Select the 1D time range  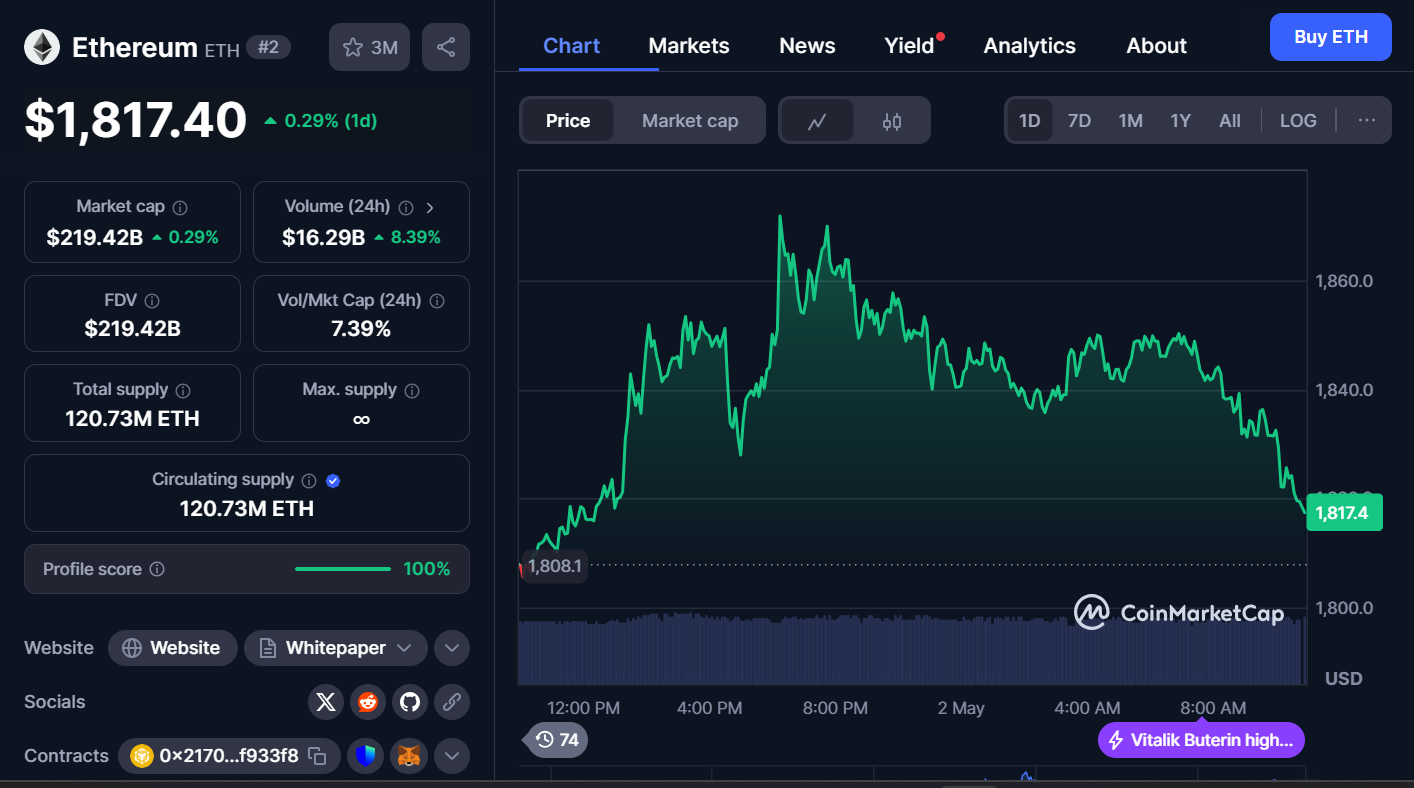[1030, 121]
